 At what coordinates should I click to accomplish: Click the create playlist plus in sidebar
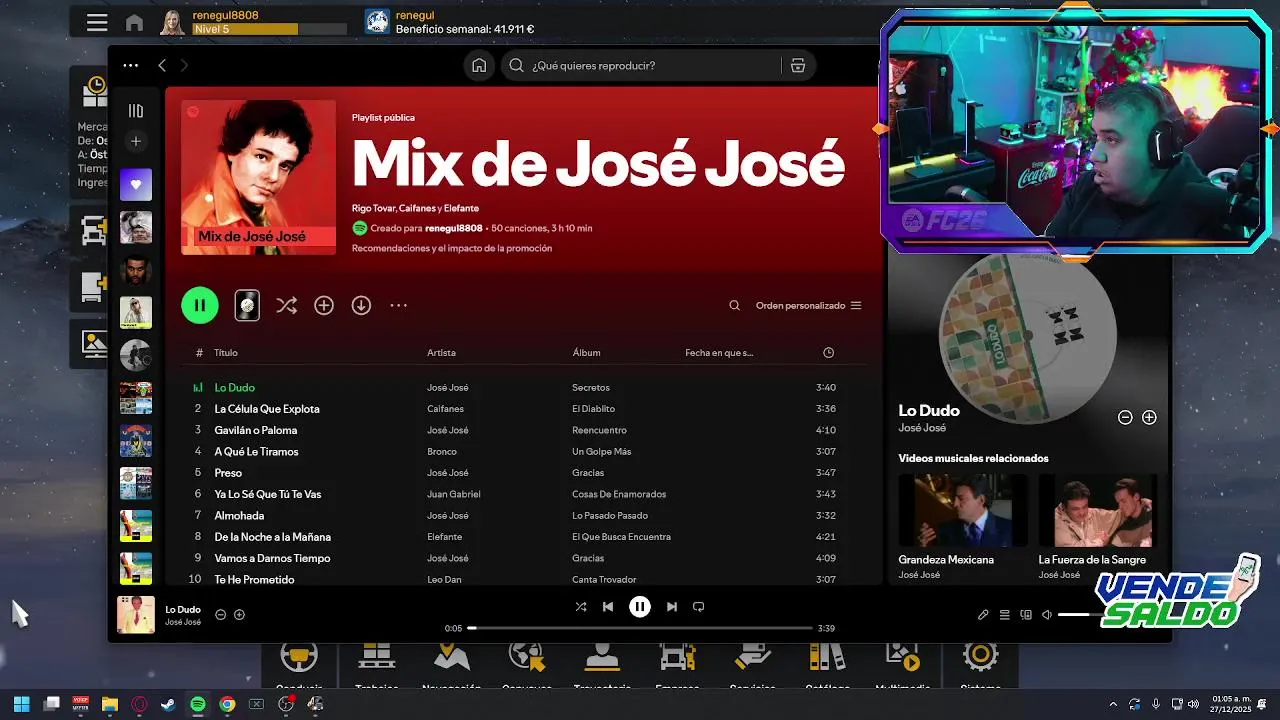tap(136, 142)
